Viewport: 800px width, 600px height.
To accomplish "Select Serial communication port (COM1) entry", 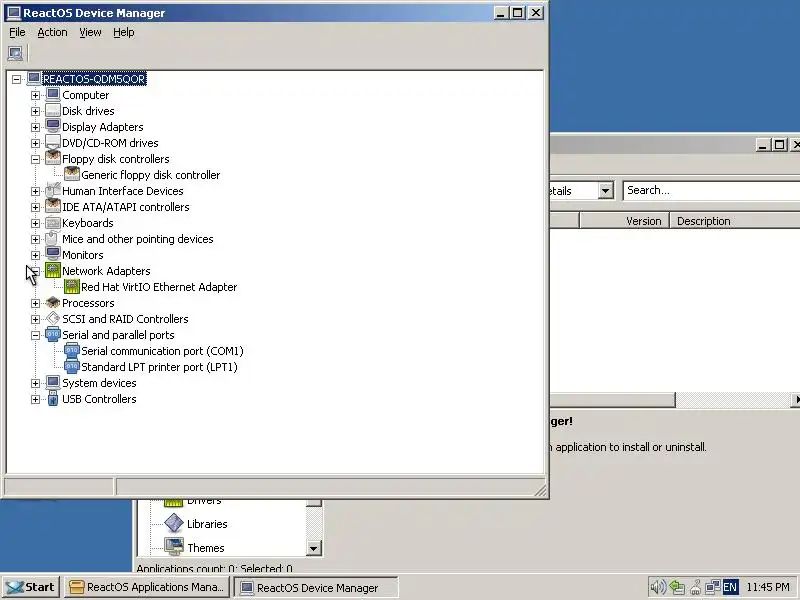I will [x=162, y=351].
